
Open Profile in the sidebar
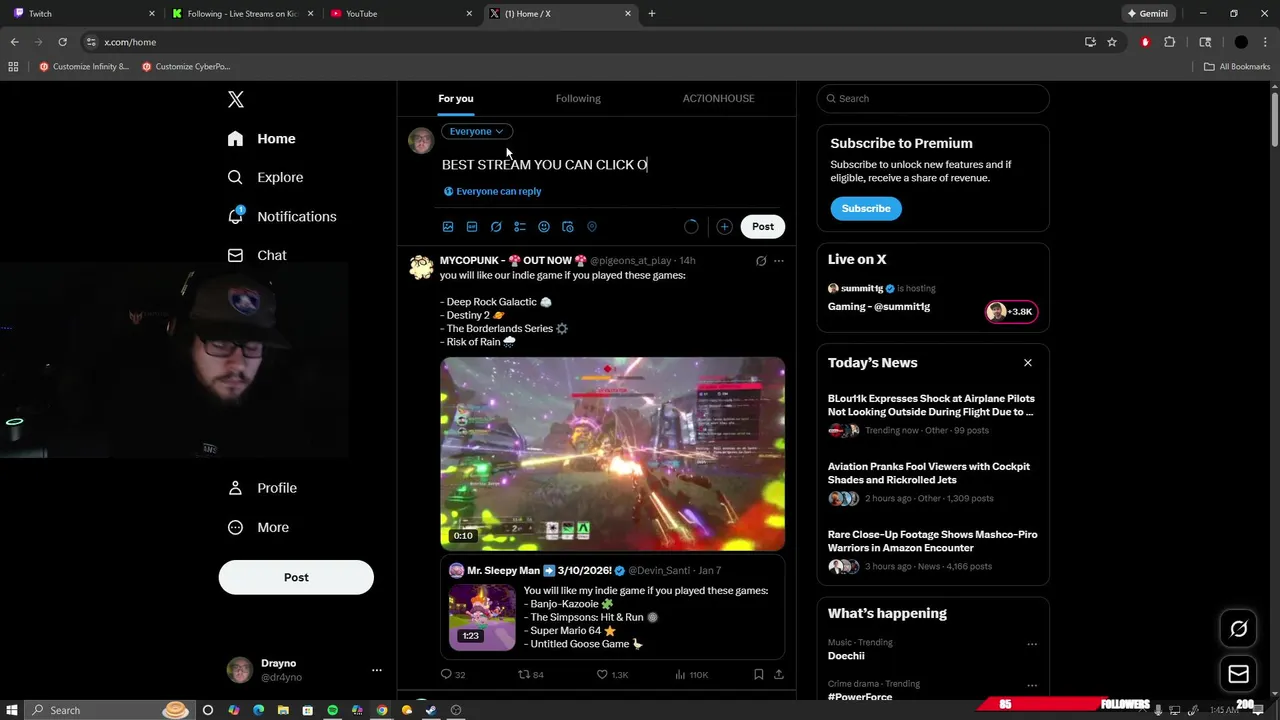click(x=263, y=488)
